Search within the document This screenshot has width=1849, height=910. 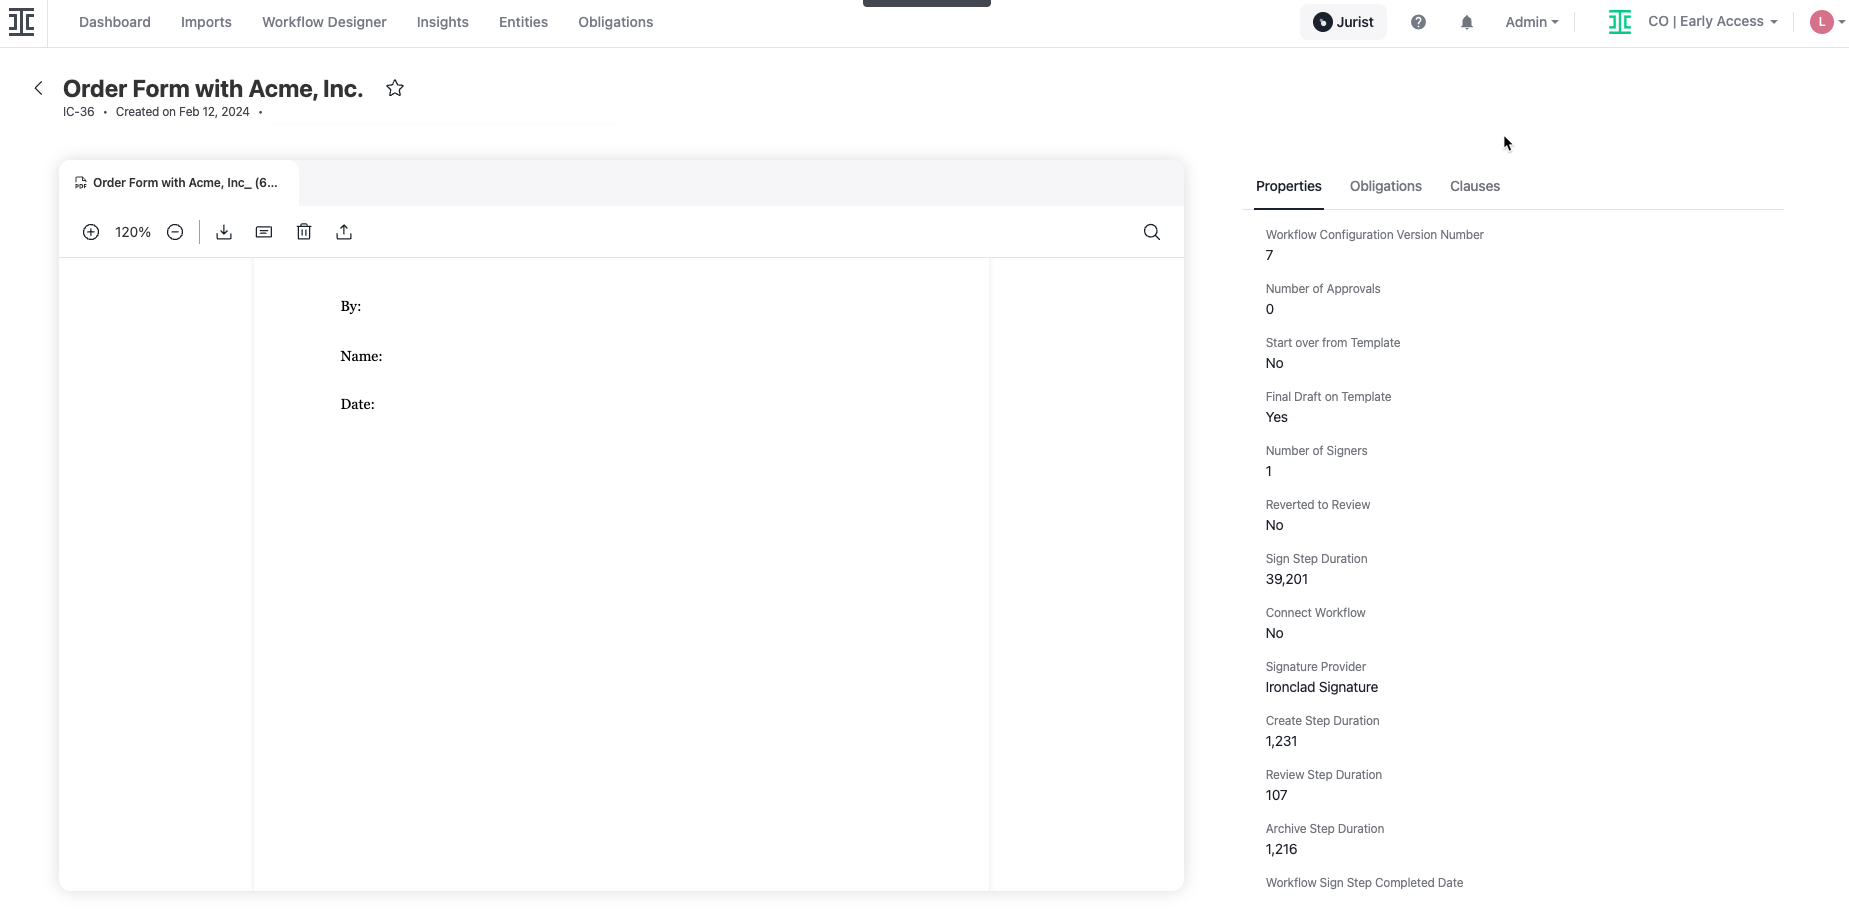pyautogui.click(x=1152, y=232)
